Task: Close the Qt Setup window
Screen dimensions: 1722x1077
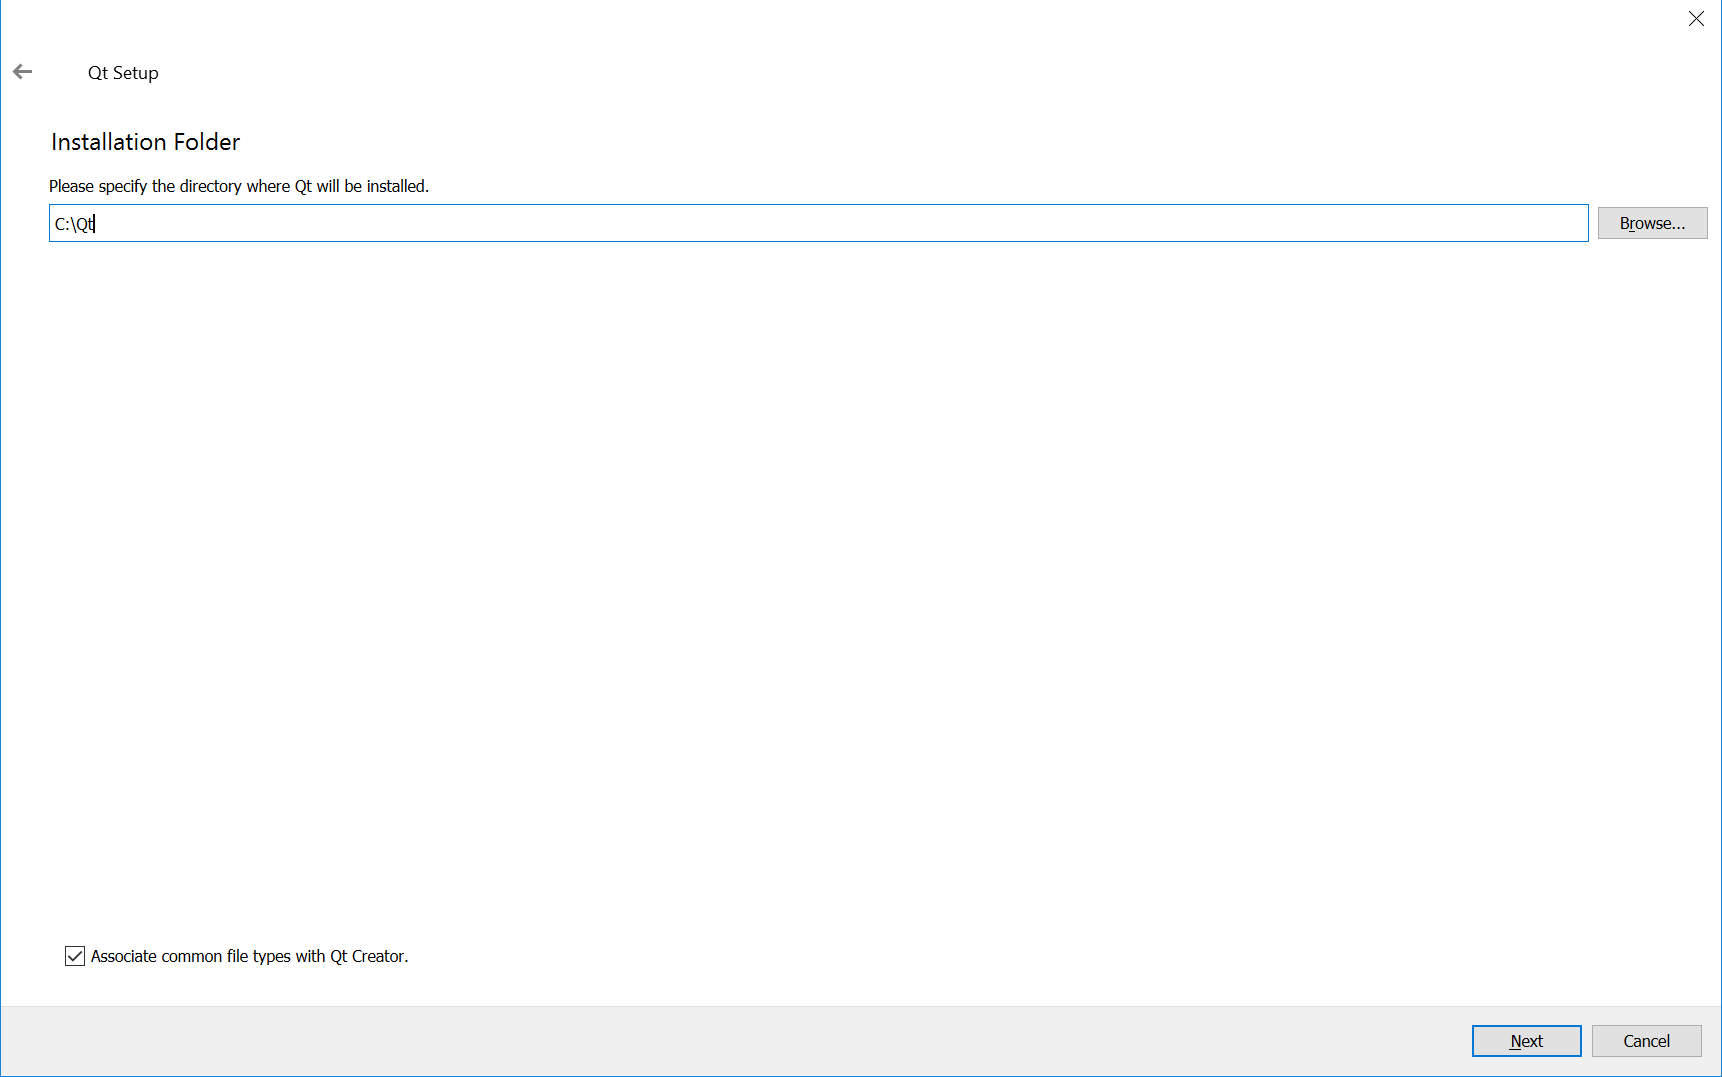Action: (1696, 19)
